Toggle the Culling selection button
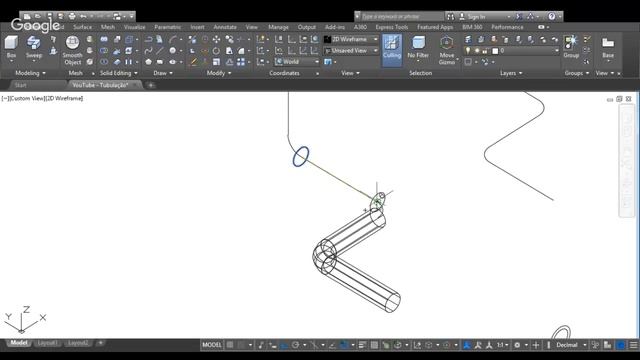 point(392,49)
